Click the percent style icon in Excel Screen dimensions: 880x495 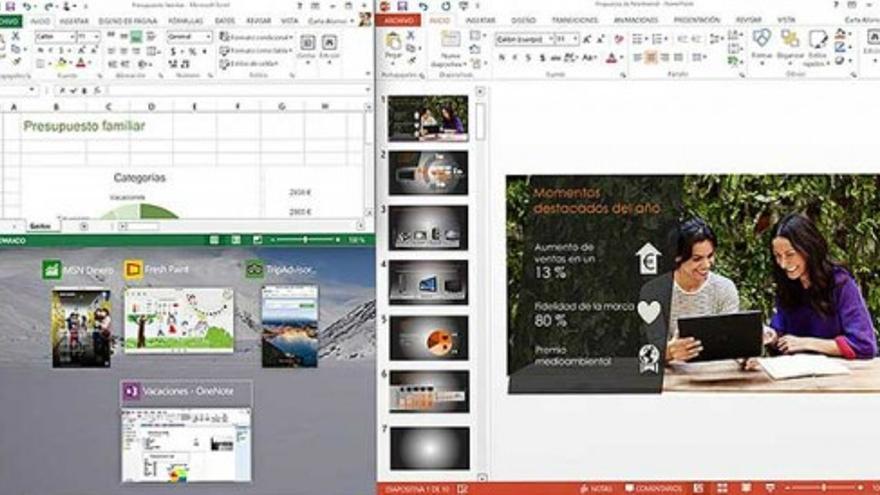coord(192,52)
